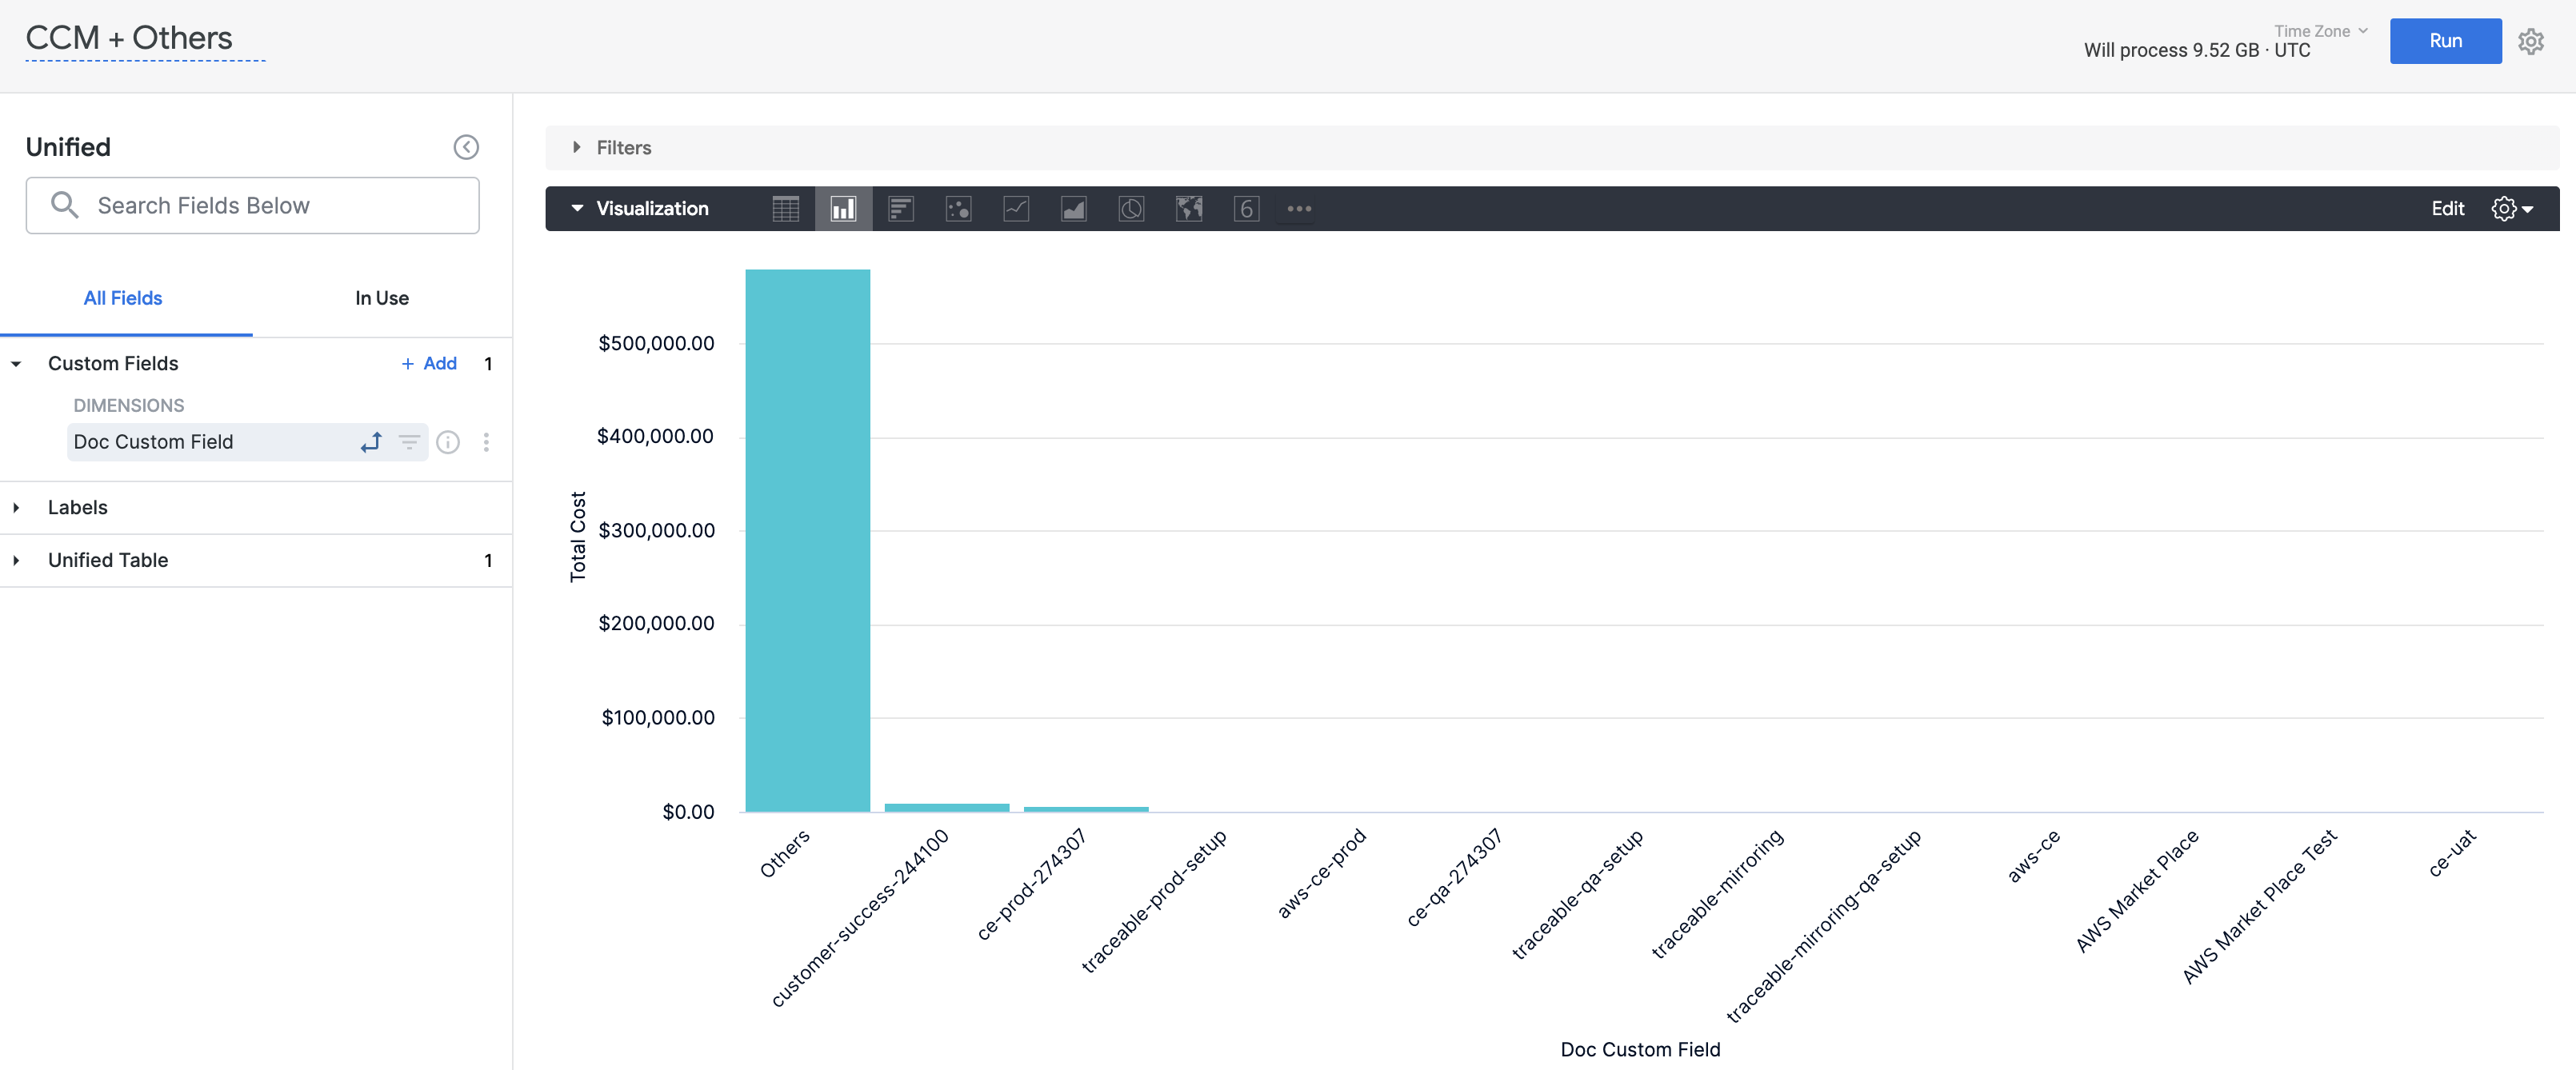2576x1070 pixels.
Task: Choose the single value visualization icon
Action: [1246, 208]
